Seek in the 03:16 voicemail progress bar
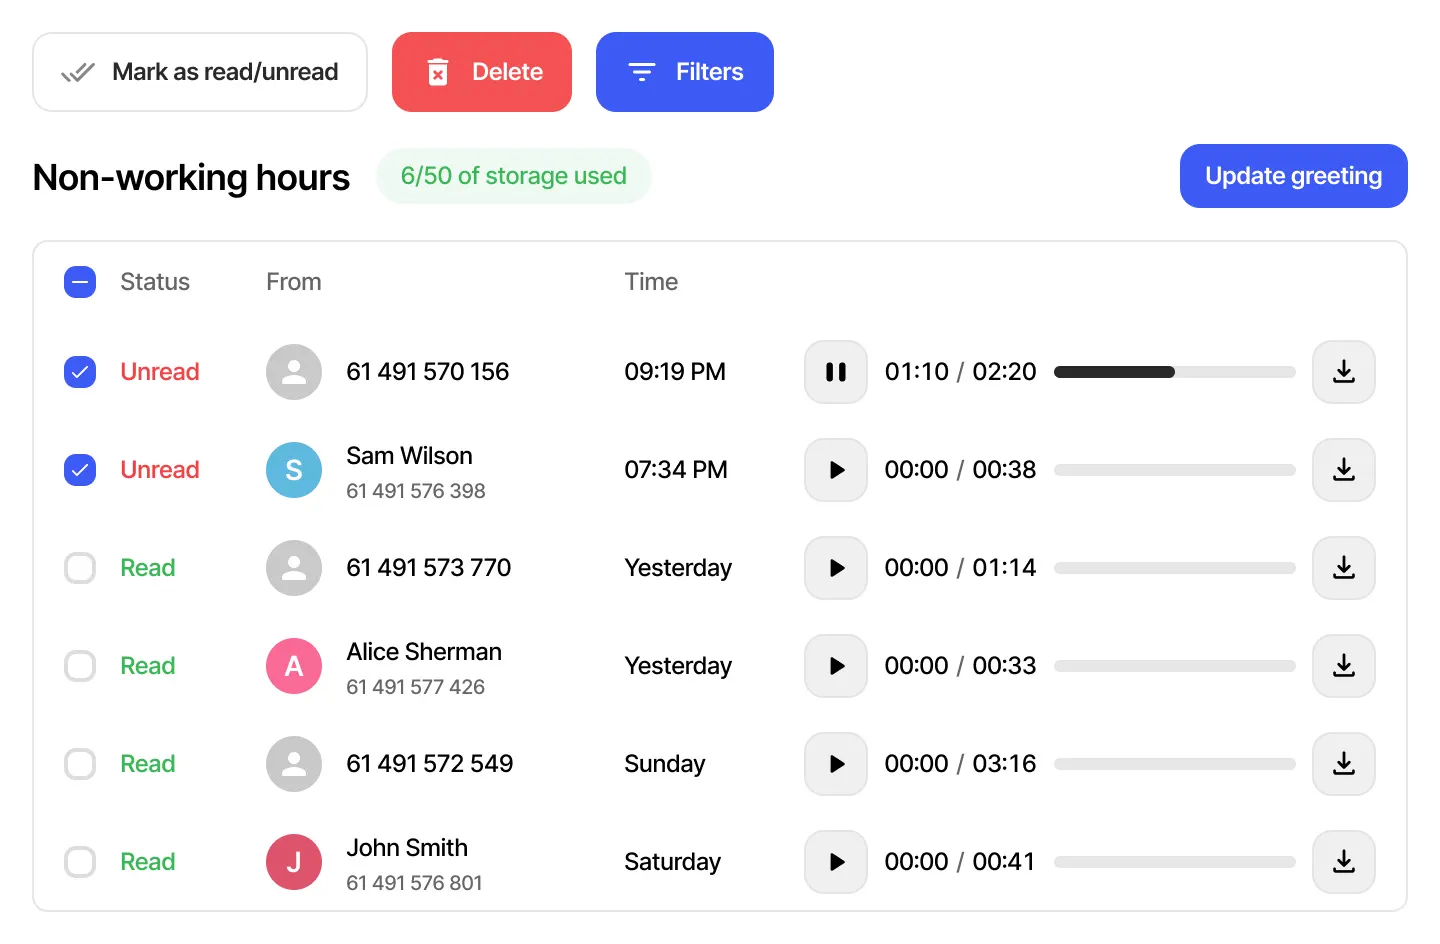Image resolution: width=1440 pixels, height=944 pixels. (x=1175, y=764)
